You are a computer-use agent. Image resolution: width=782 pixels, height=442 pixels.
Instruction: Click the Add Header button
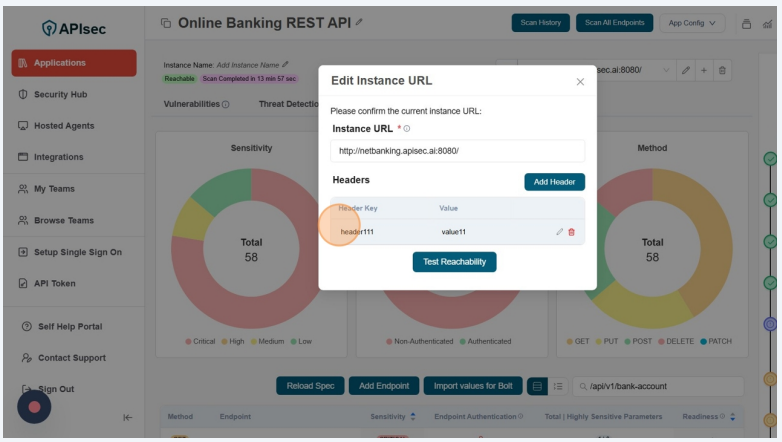(x=554, y=182)
